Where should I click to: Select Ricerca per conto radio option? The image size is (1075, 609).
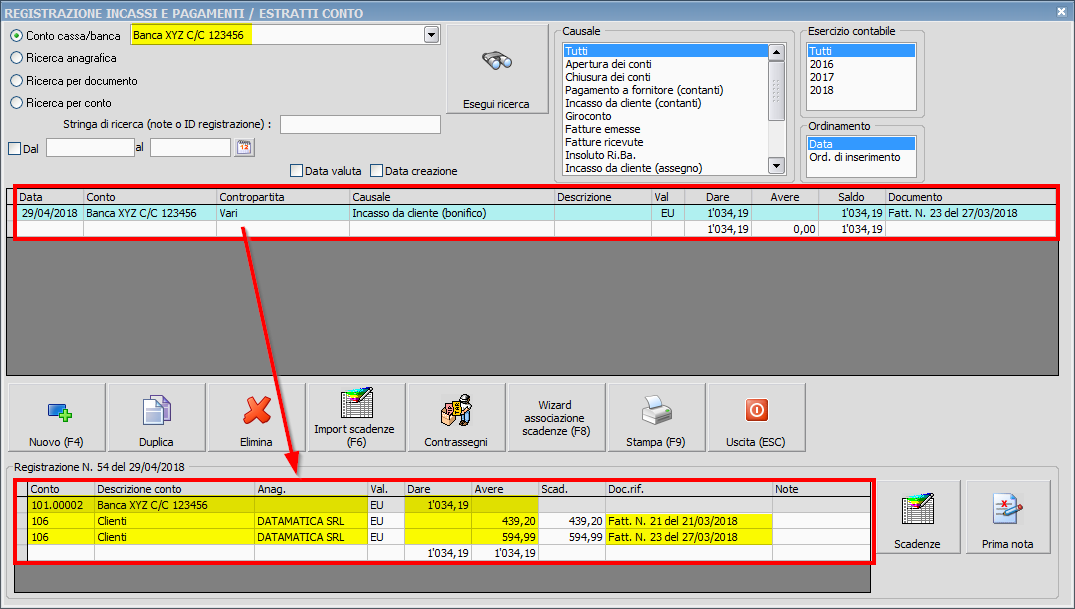(16, 103)
